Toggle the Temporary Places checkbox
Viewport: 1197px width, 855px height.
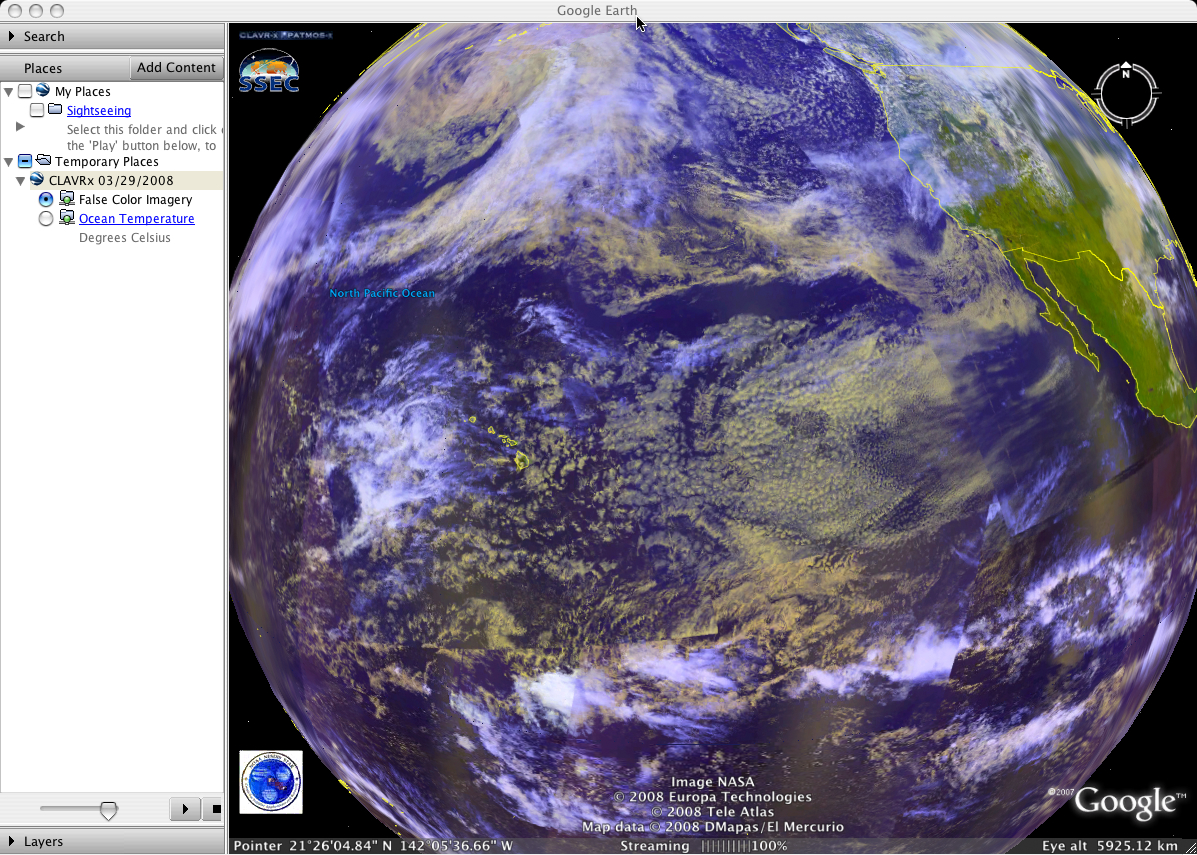pos(25,162)
